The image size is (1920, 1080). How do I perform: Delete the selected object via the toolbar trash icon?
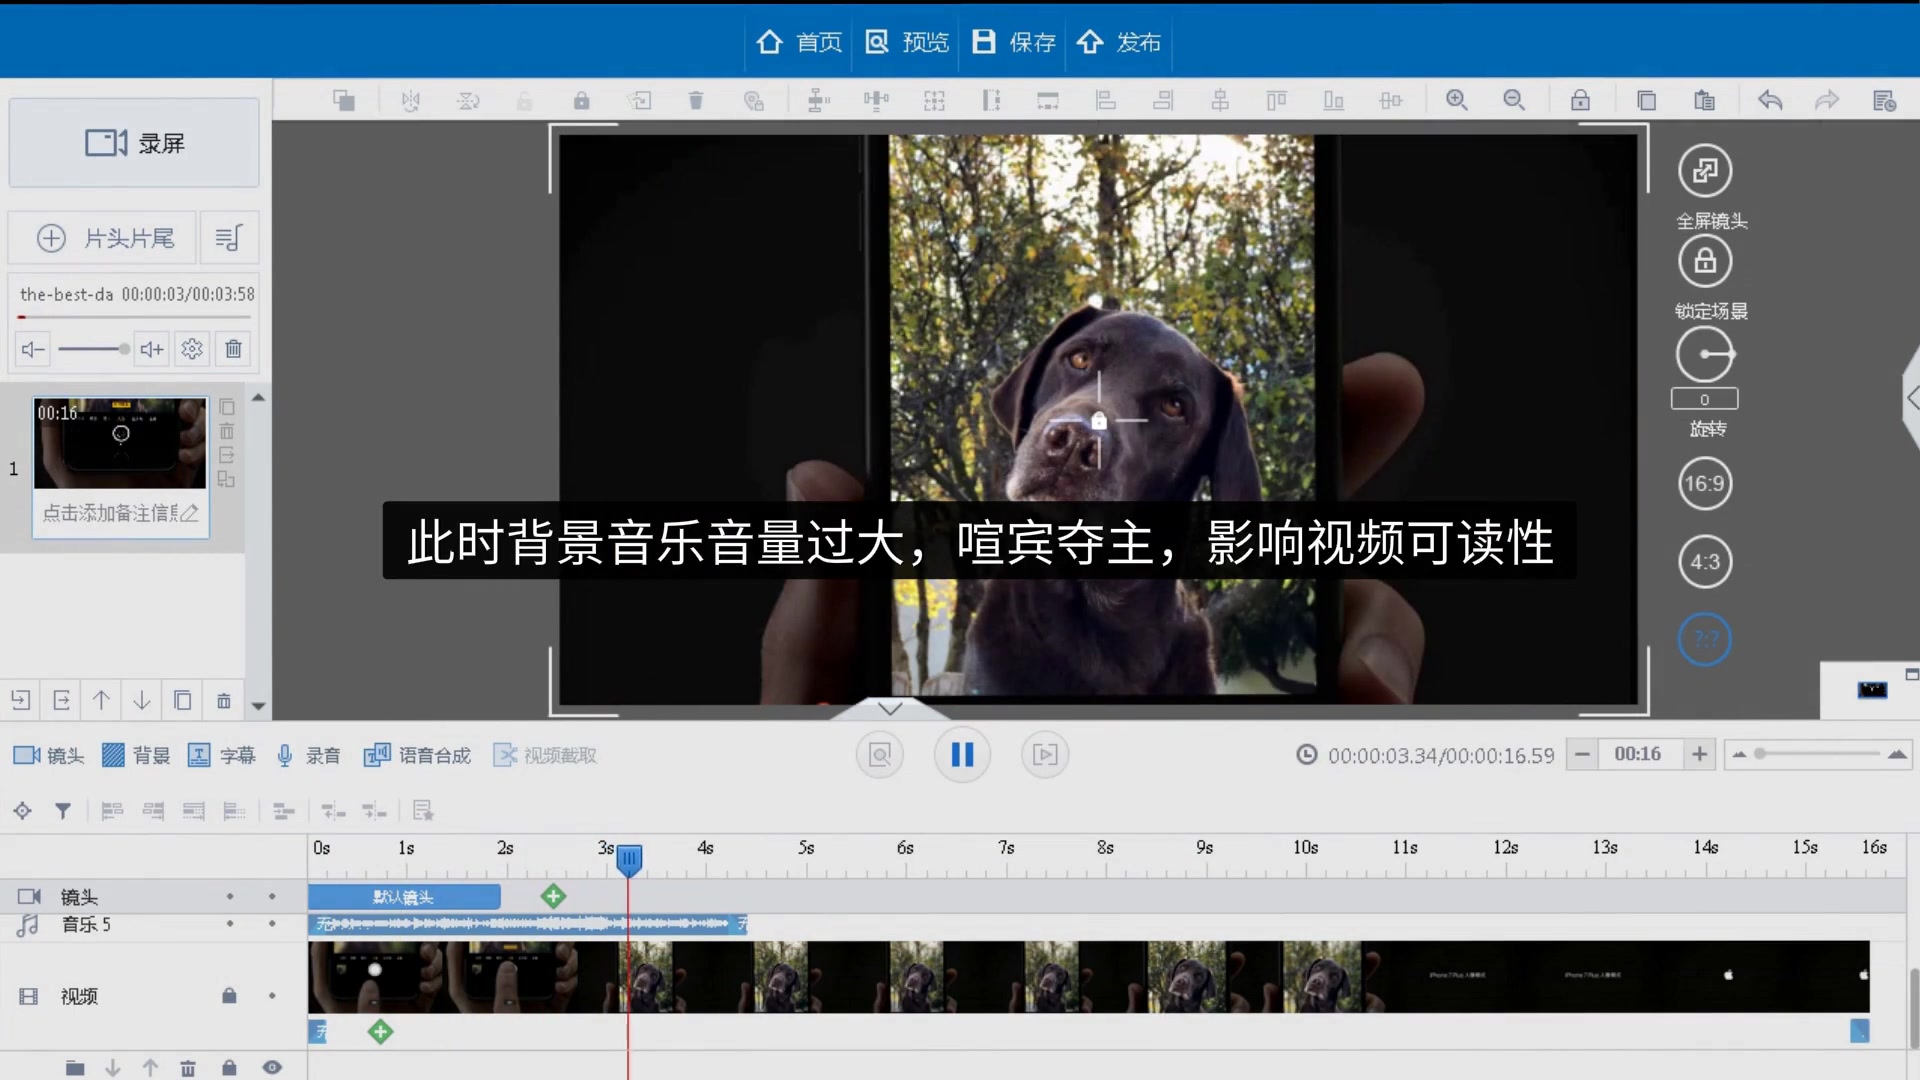pyautogui.click(x=696, y=100)
